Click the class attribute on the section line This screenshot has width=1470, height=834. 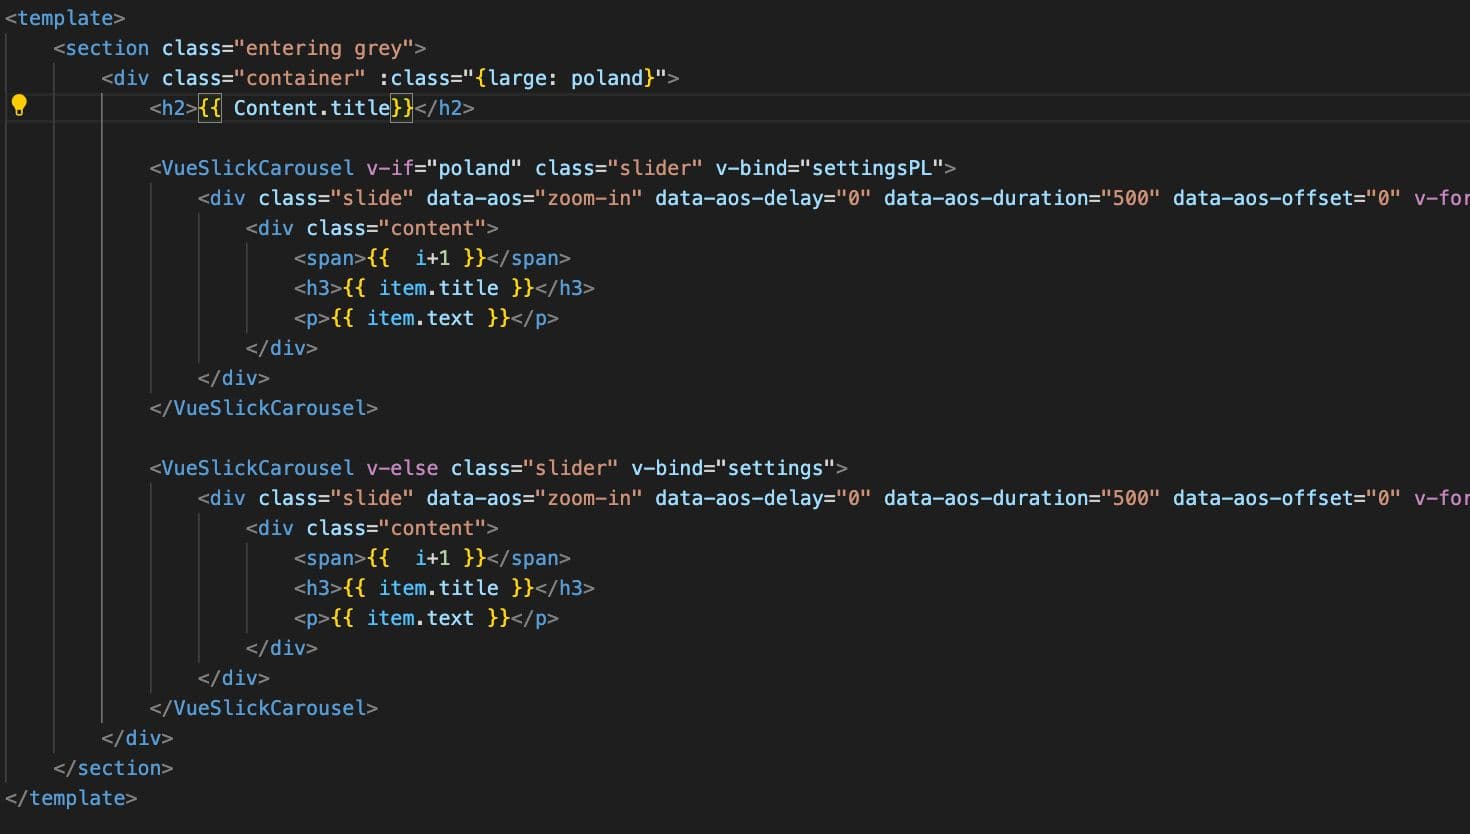tap(192, 48)
